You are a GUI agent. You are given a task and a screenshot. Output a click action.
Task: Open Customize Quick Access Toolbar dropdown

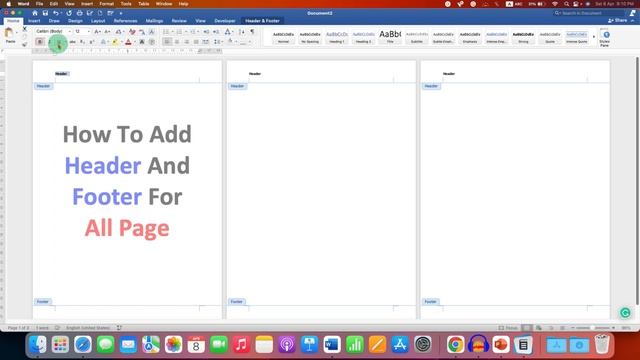pos(121,13)
